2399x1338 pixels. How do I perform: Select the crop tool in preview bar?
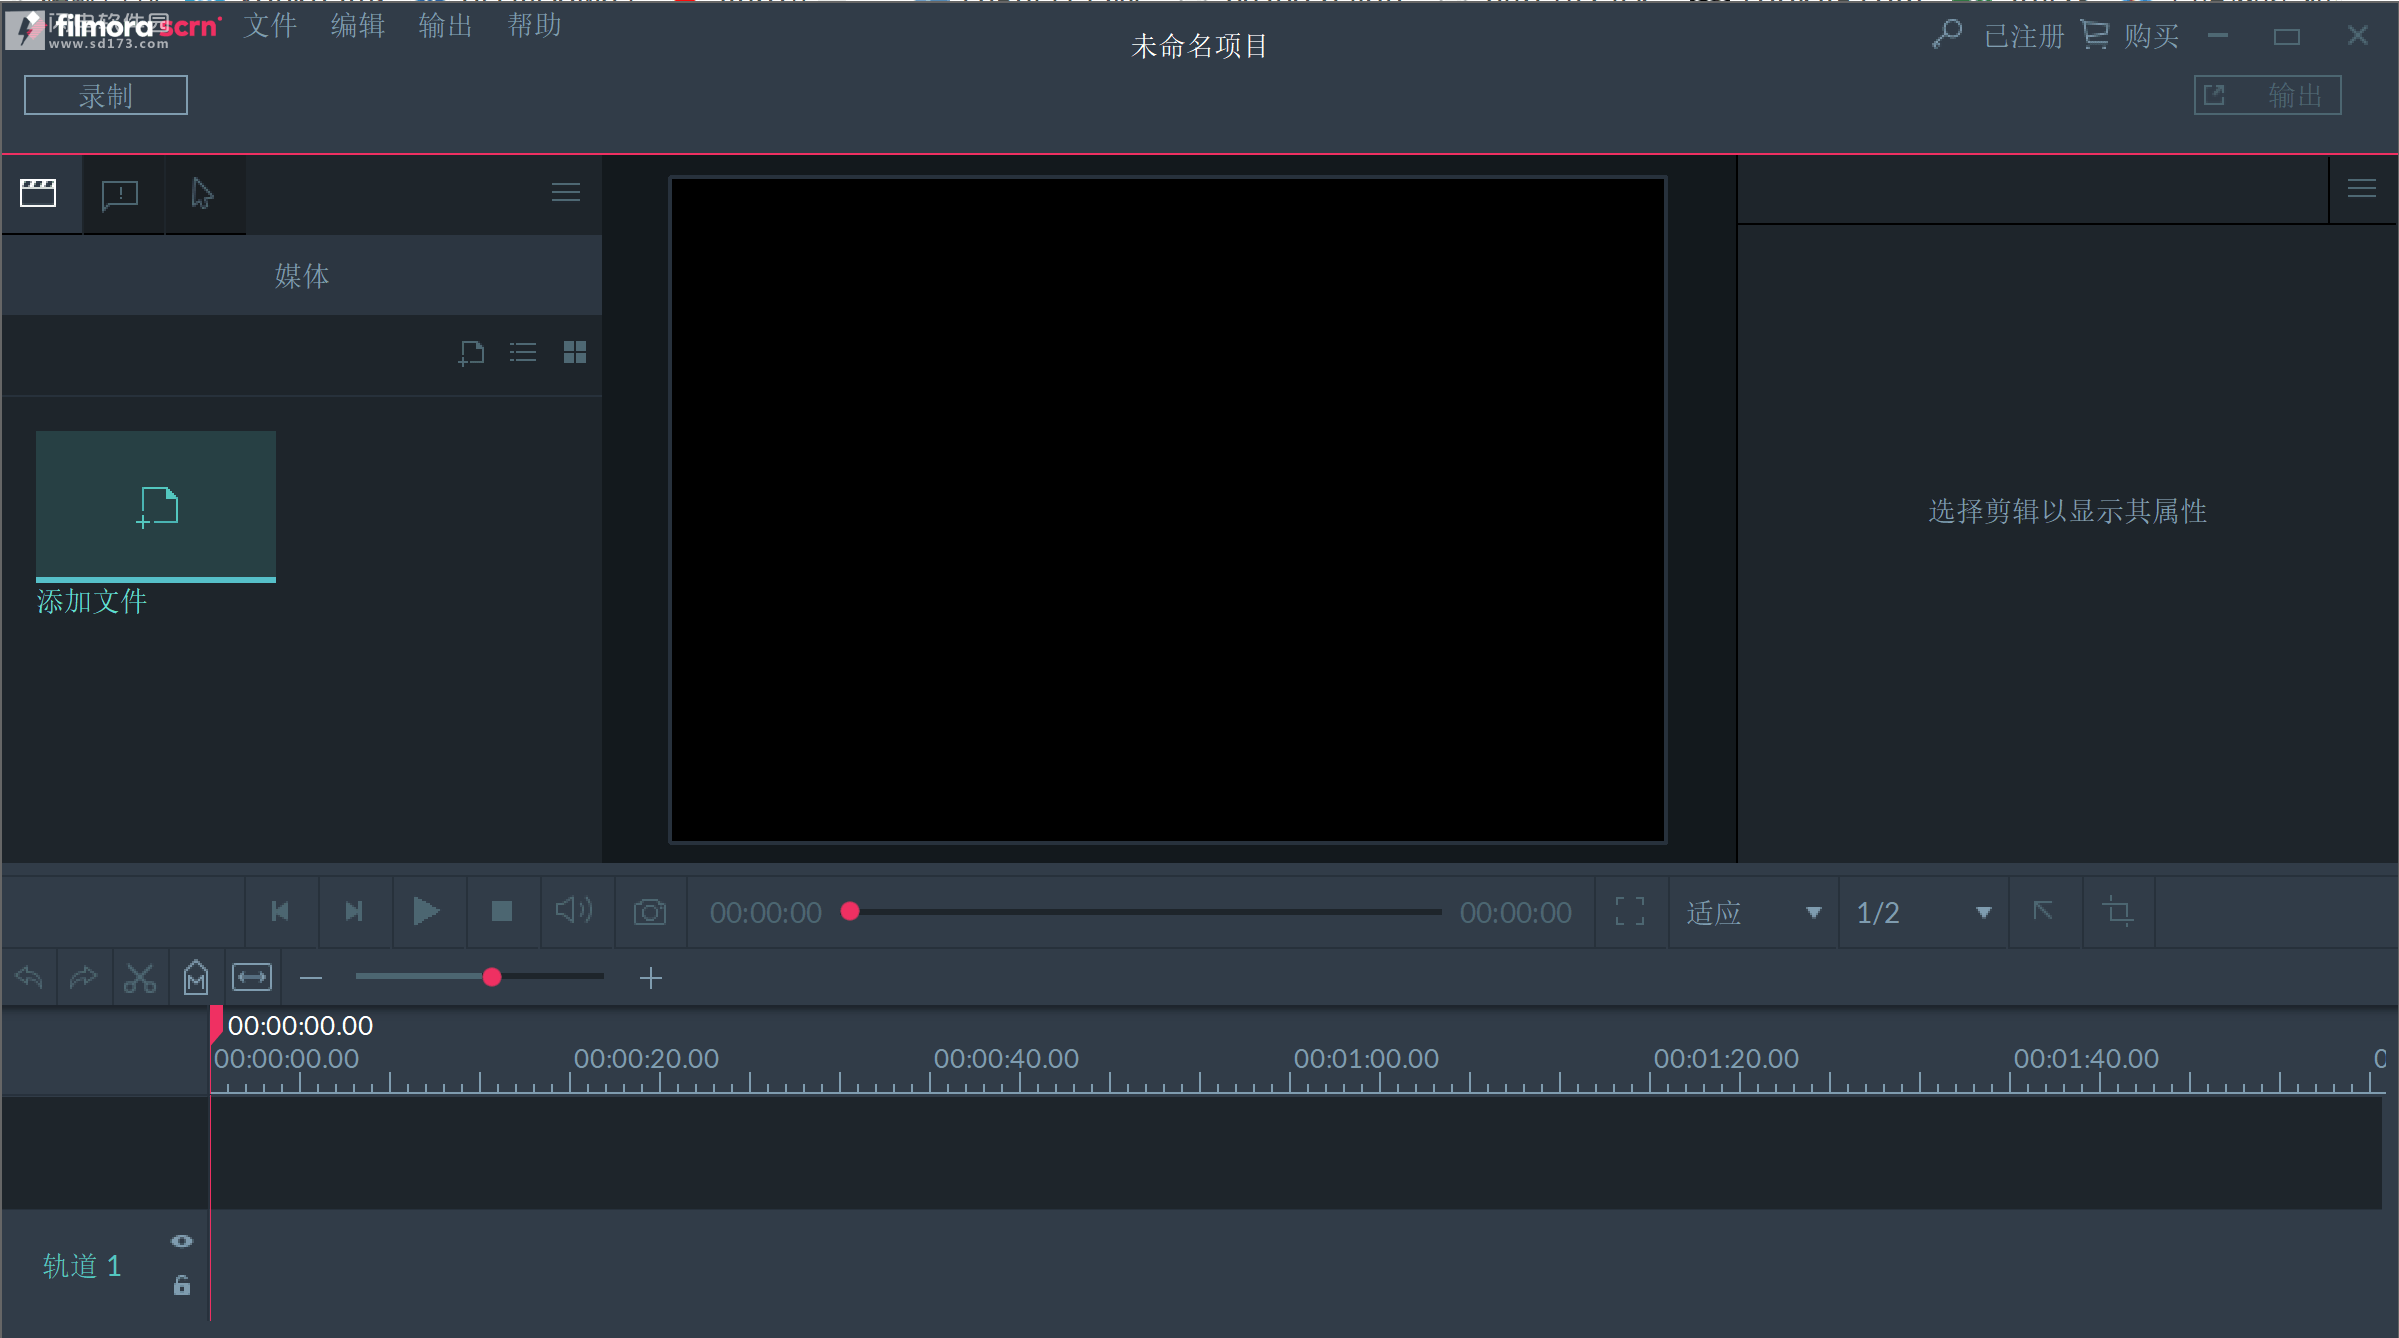coord(2118,911)
